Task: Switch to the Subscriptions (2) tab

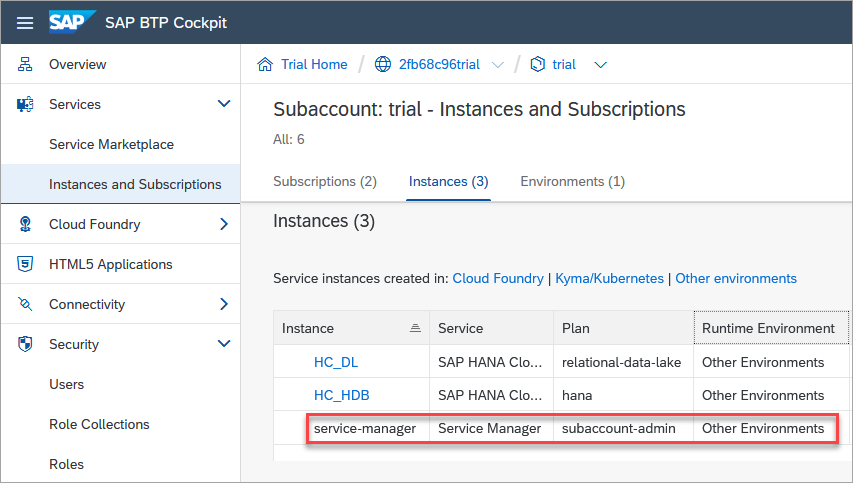Action: coord(325,181)
